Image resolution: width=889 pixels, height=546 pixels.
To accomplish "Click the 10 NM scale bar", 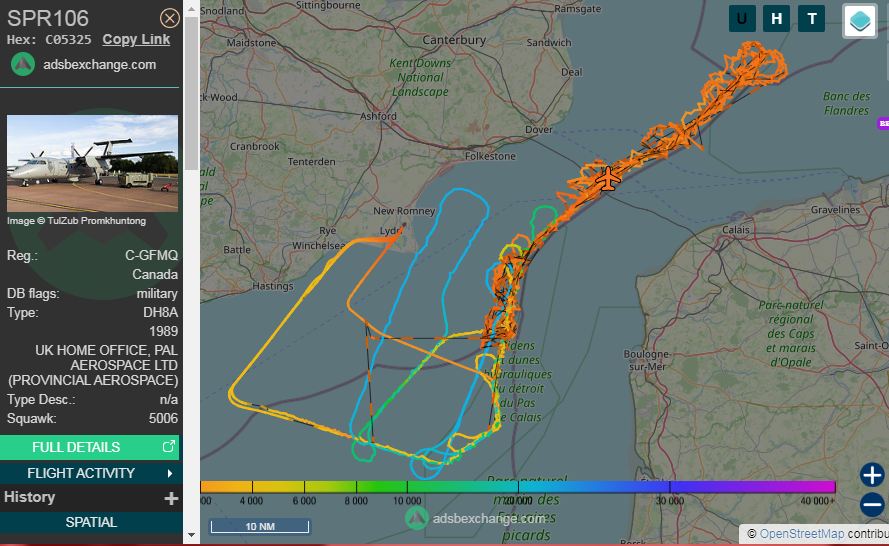I will (x=260, y=526).
